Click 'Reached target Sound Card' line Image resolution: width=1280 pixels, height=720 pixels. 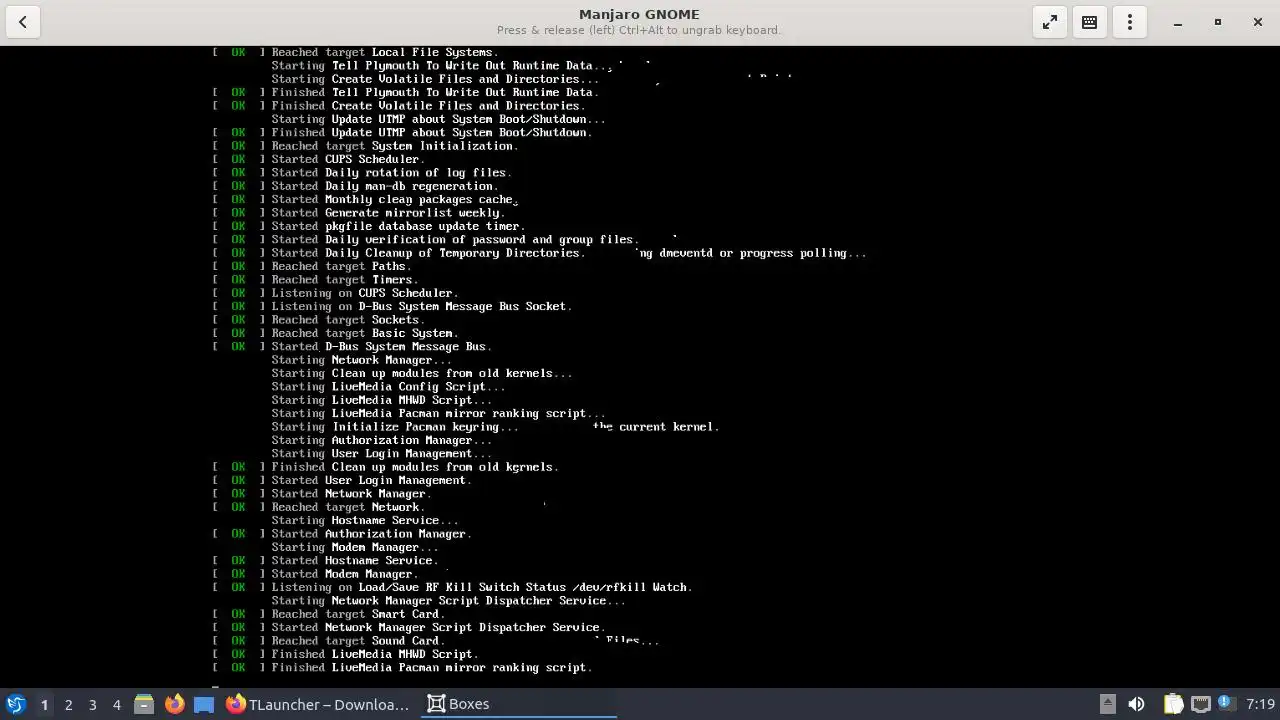328,641
